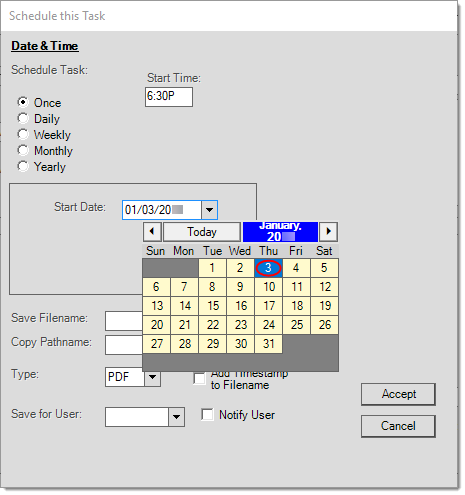Viewport: 465px width, 495px height.
Task: Set date to day 27
Action: pos(156,344)
